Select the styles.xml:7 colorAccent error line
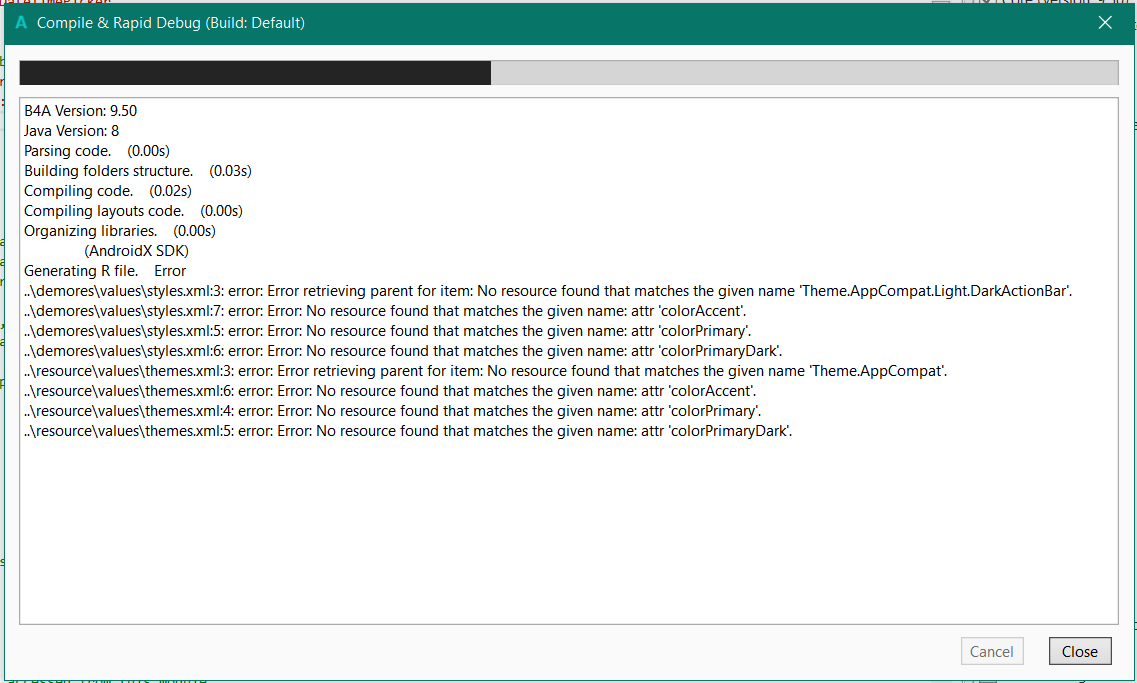 (385, 311)
